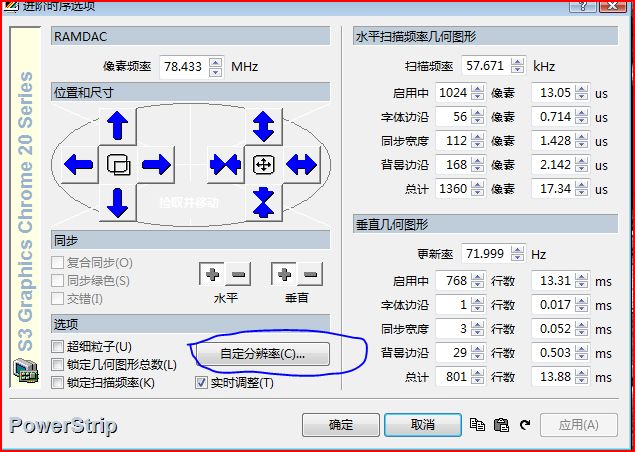This screenshot has width=635, height=452.
Task: Click the horizontal total time field 17.34
Action: pos(555,188)
